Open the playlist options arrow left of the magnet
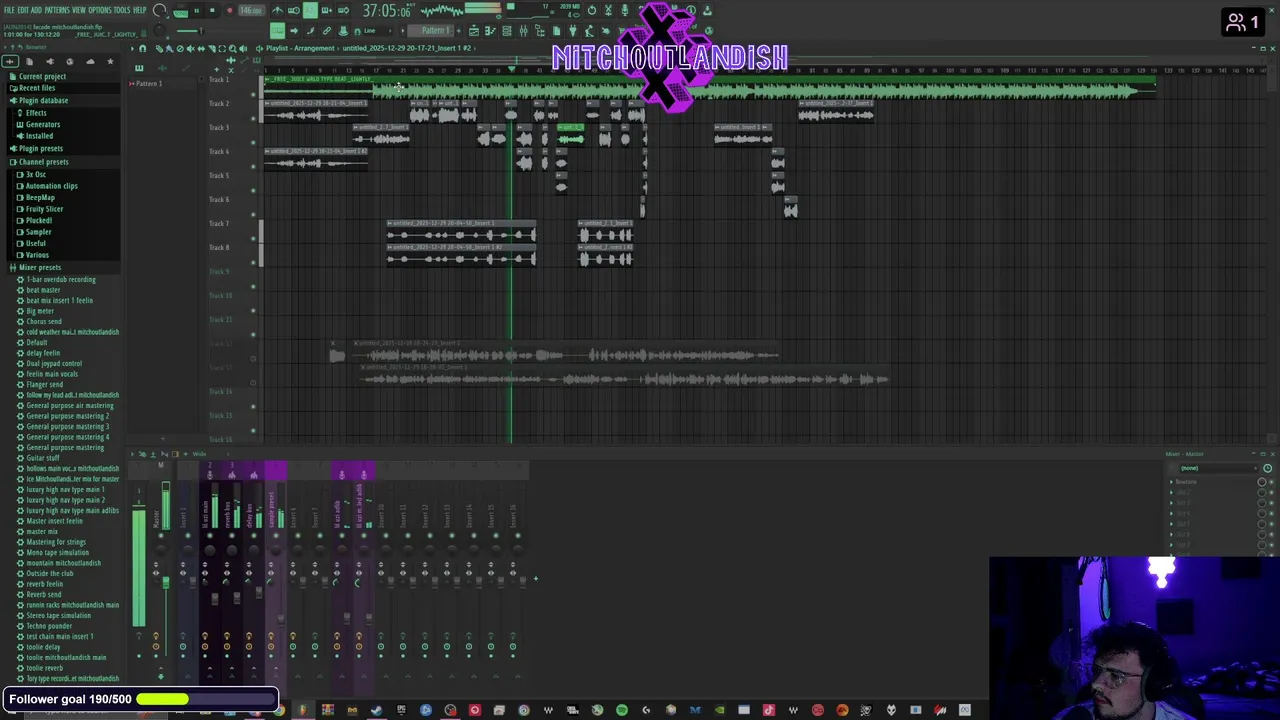This screenshot has height=720, width=1280. tap(132, 48)
